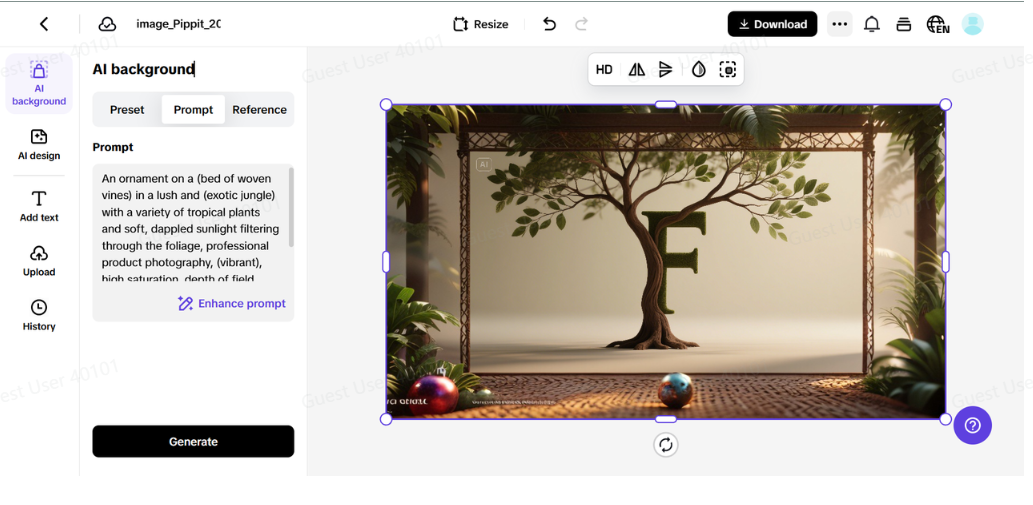Flip the image horizontally
Image resolution: width=1033 pixels, height=505 pixels.
tap(636, 69)
